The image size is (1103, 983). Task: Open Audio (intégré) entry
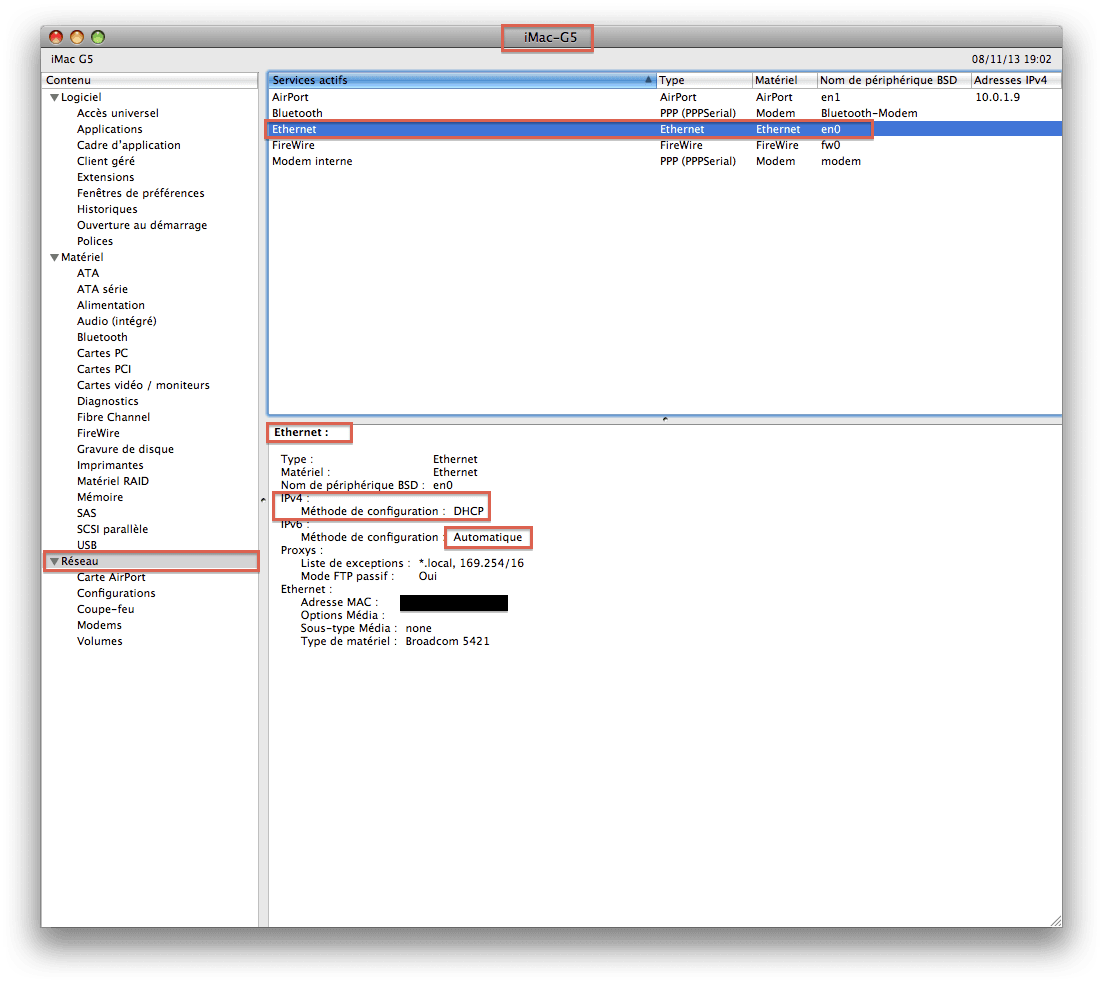(x=117, y=321)
